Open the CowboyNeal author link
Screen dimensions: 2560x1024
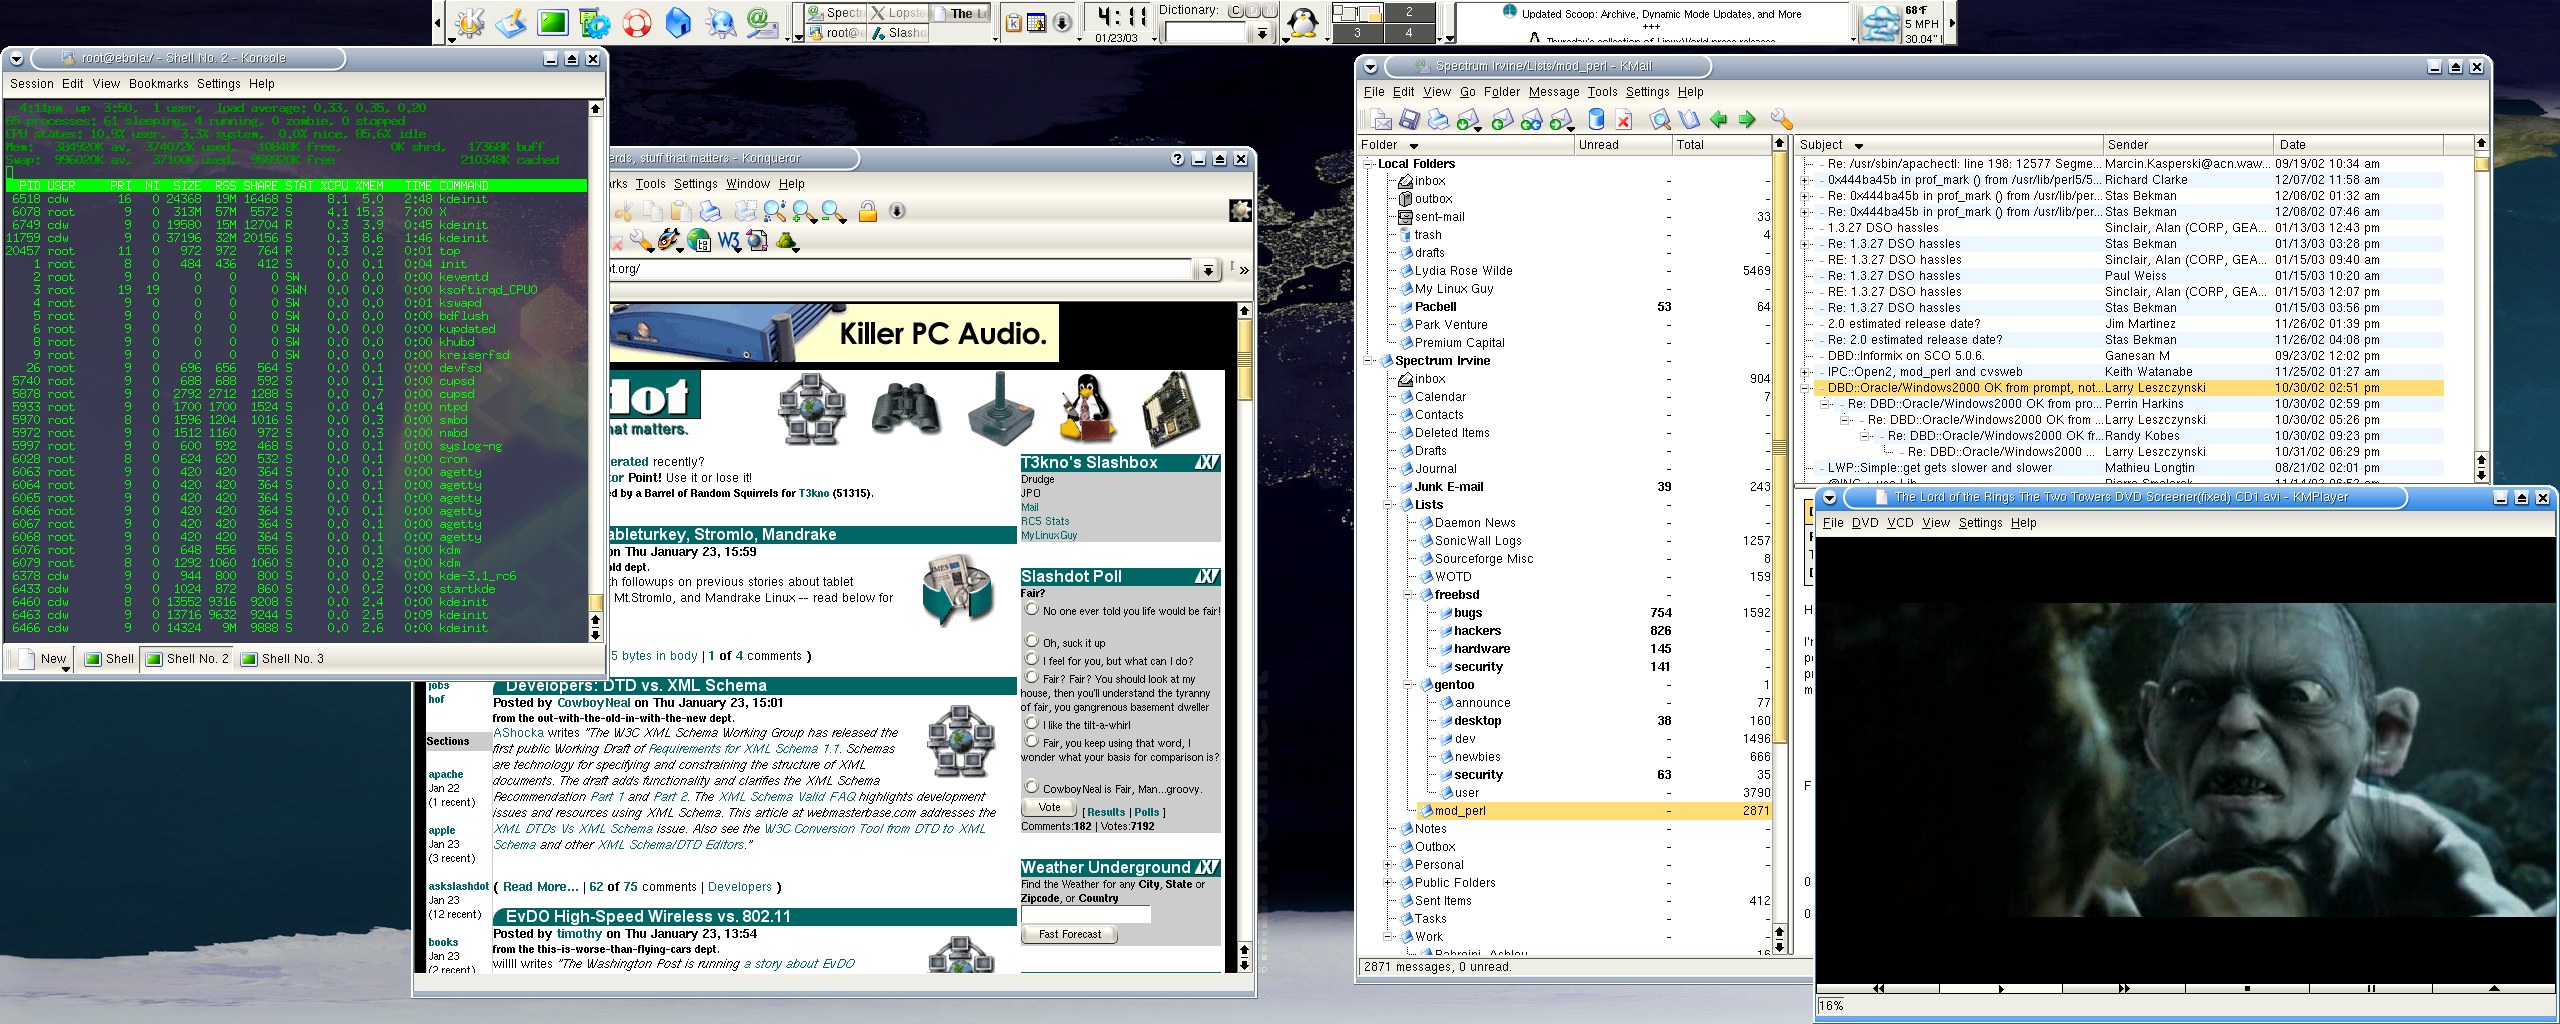click(x=594, y=703)
